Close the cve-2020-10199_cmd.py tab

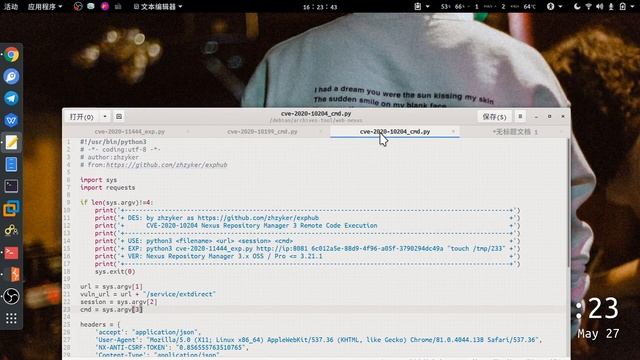[320, 131]
